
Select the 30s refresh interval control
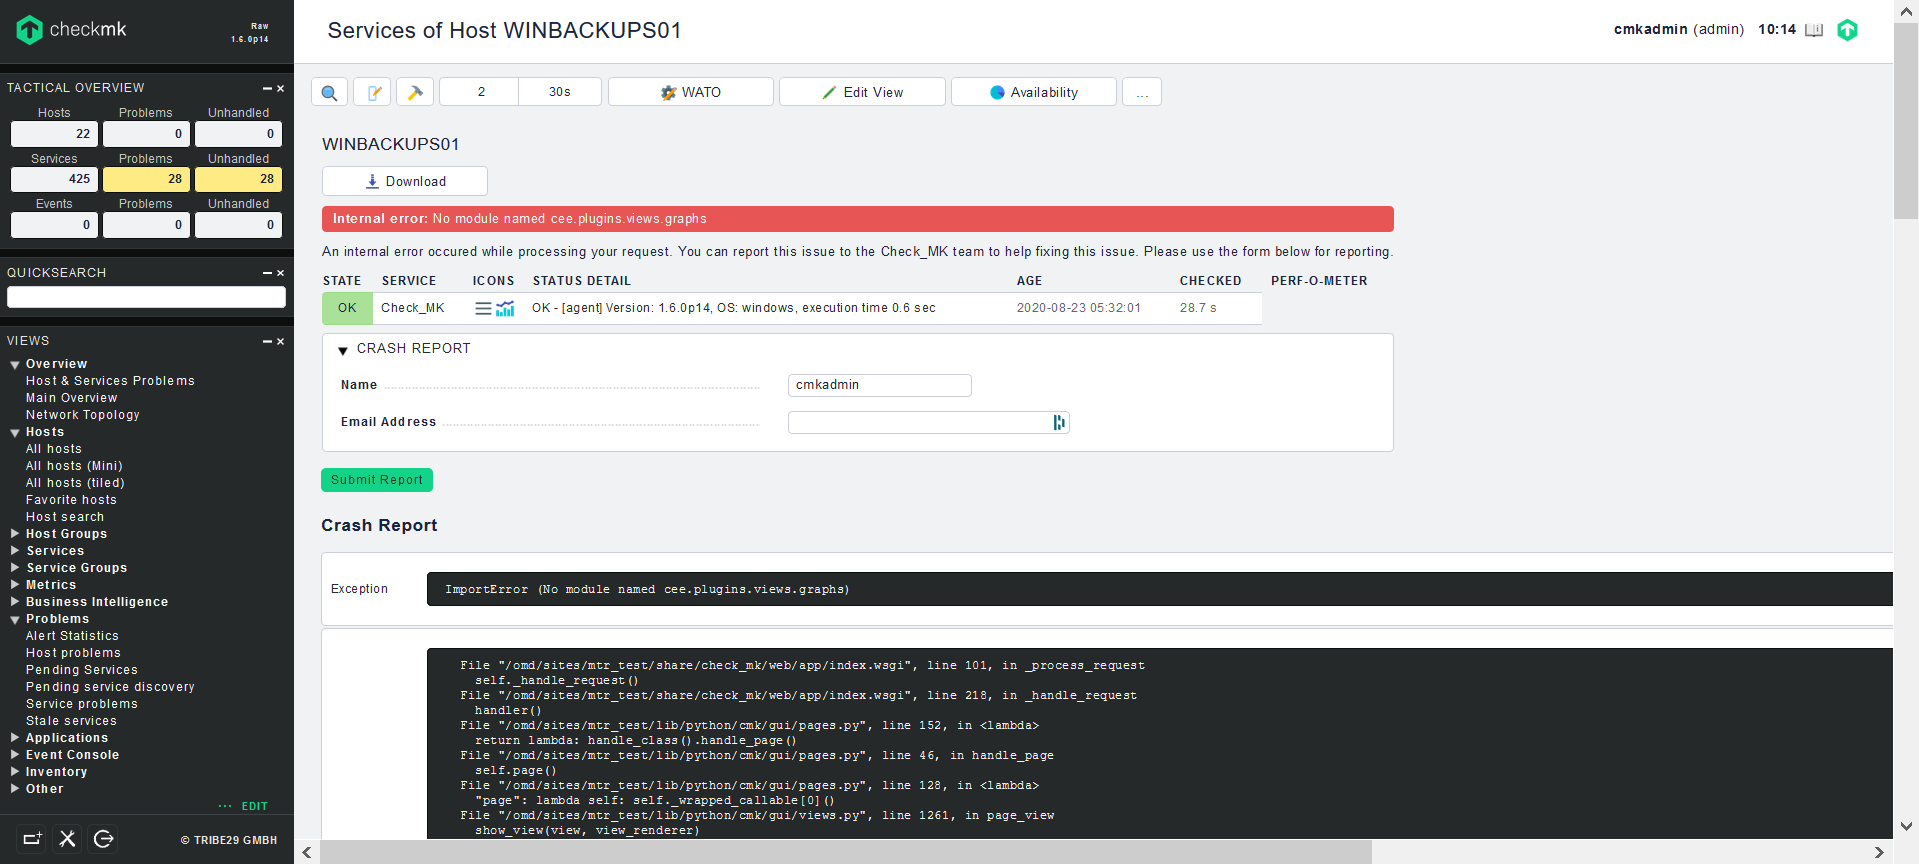click(x=560, y=92)
